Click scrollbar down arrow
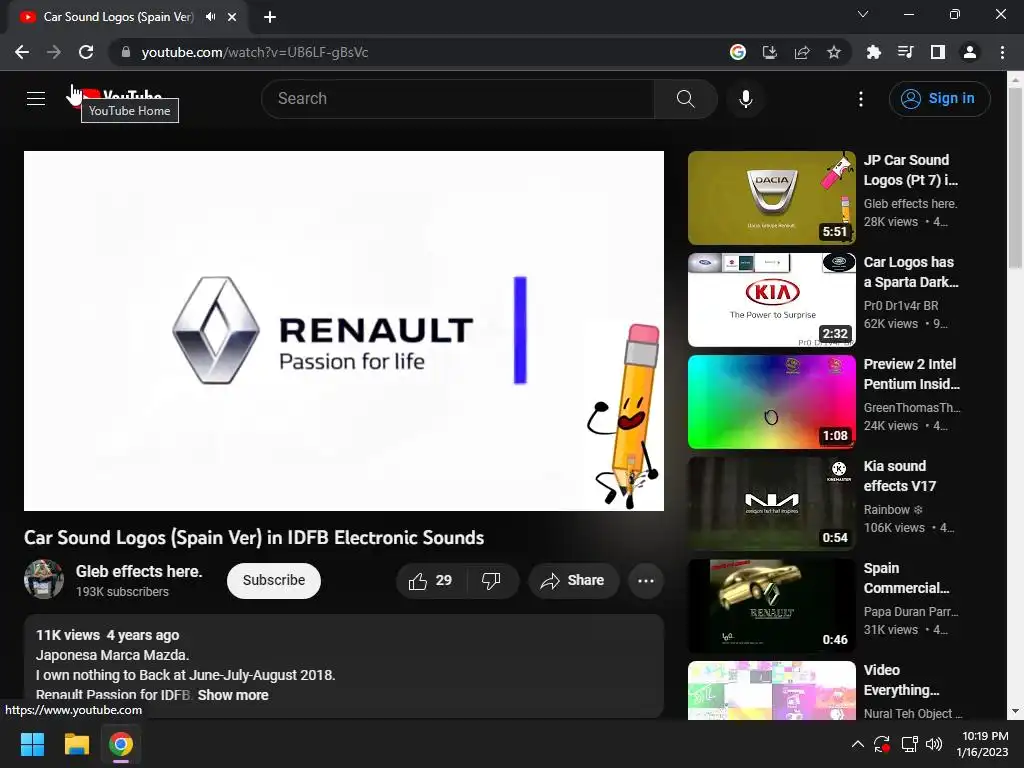Image resolution: width=1024 pixels, height=768 pixels. [x=1014, y=711]
